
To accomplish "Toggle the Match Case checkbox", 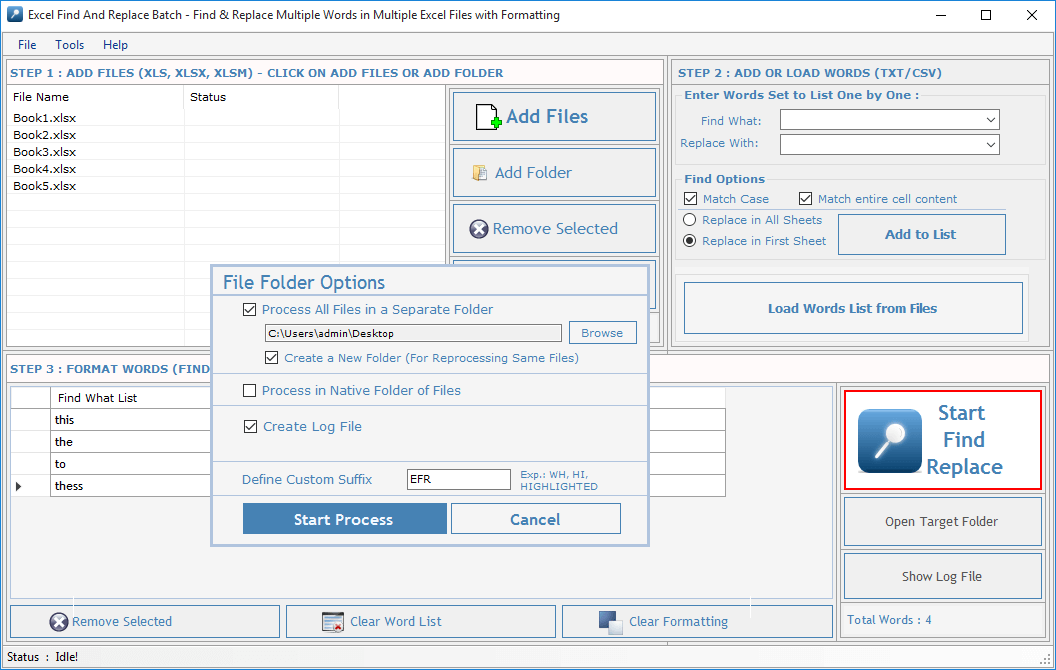I will click(x=690, y=199).
